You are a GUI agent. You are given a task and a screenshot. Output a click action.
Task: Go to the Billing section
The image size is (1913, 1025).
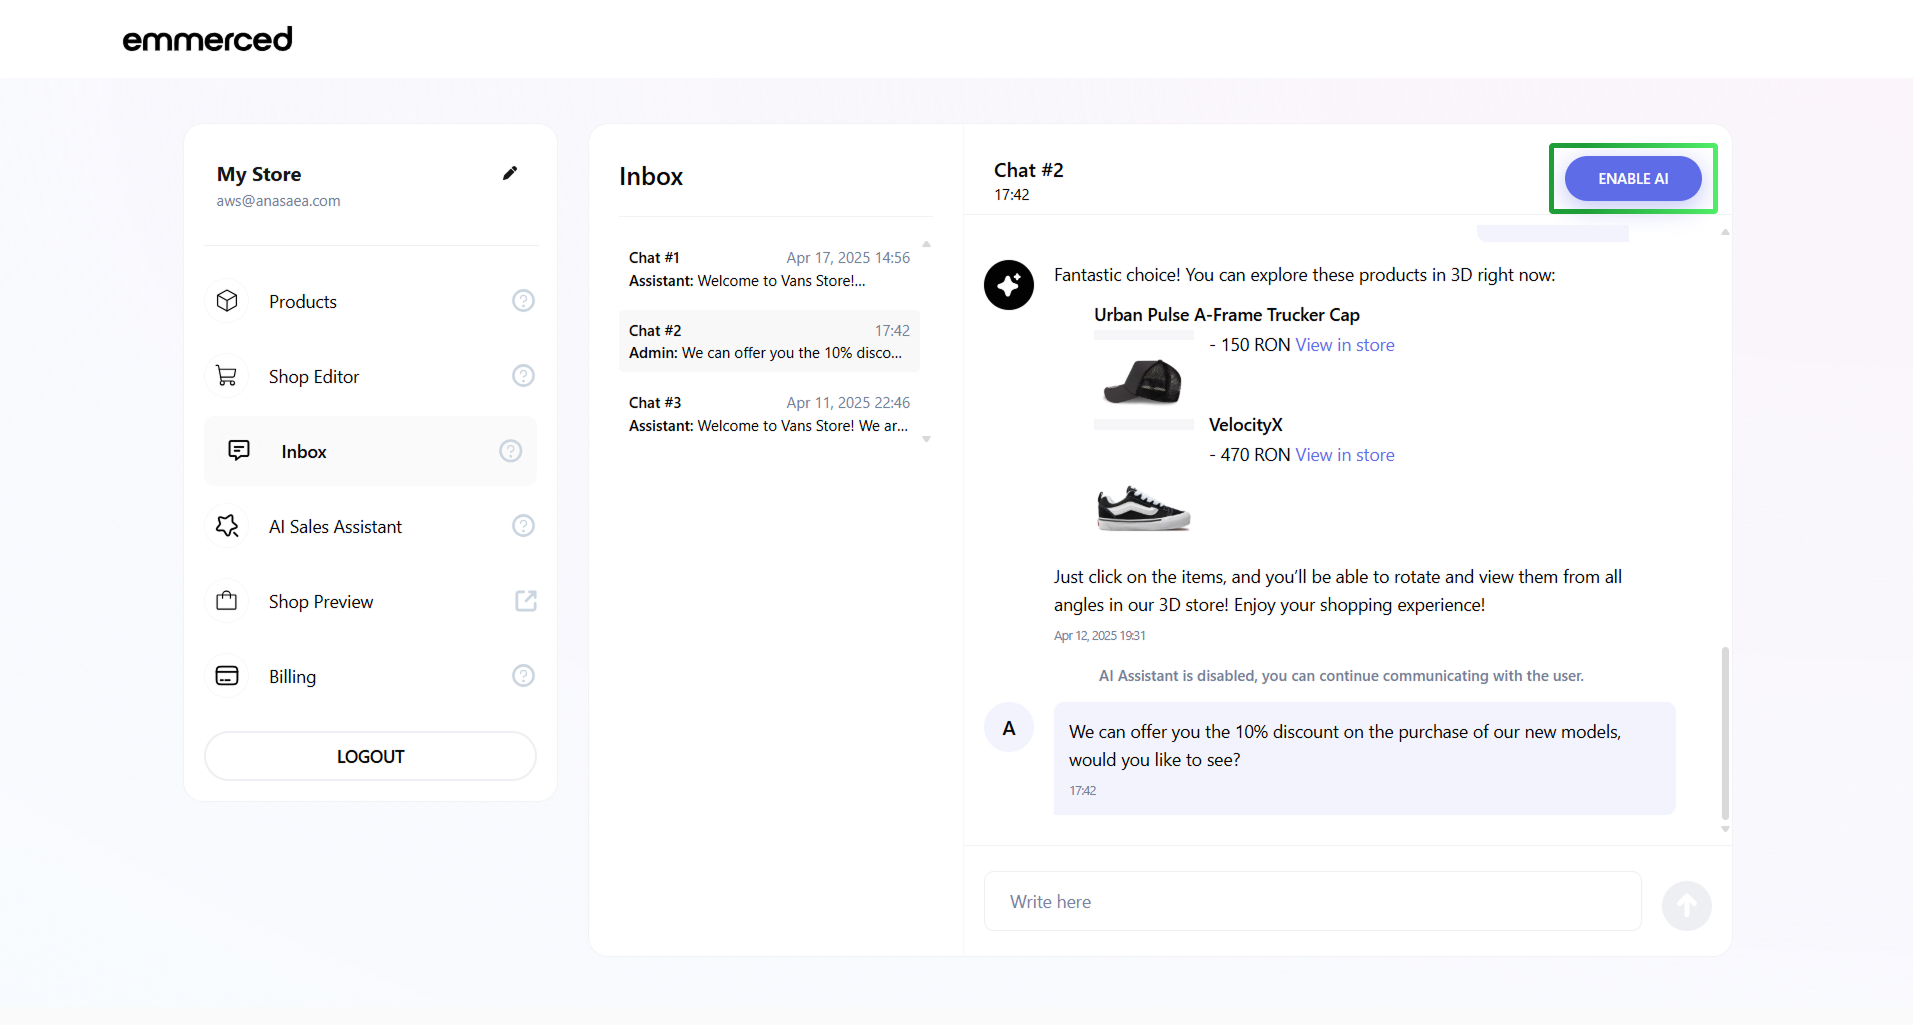(x=292, y=677)
